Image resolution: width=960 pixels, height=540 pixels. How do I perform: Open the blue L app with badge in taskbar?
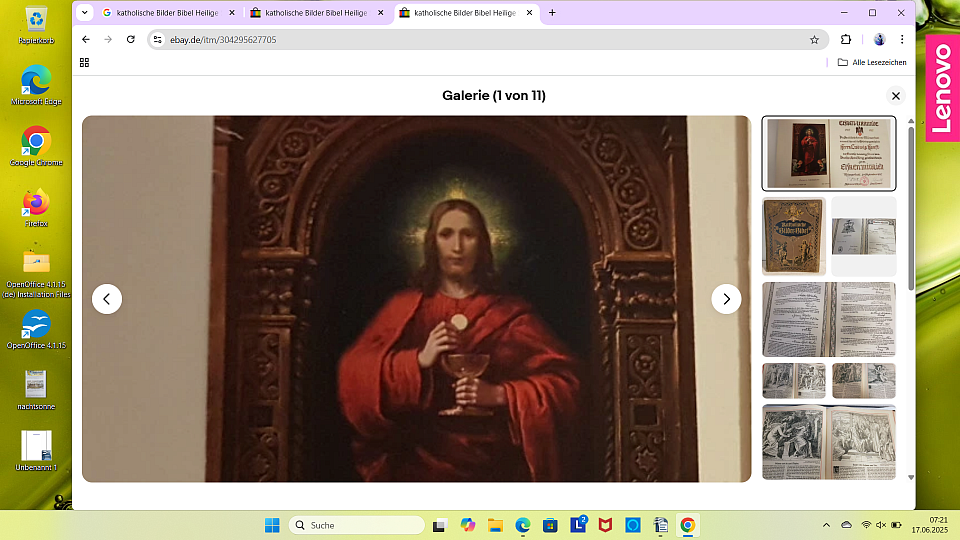(x=578, y=524)
